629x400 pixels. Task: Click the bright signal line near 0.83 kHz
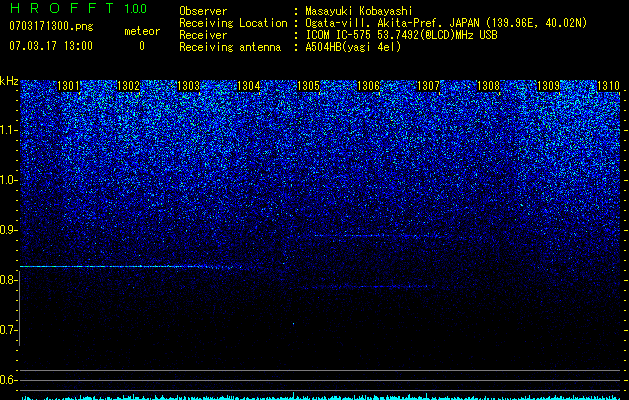click(x=126, y=266)
